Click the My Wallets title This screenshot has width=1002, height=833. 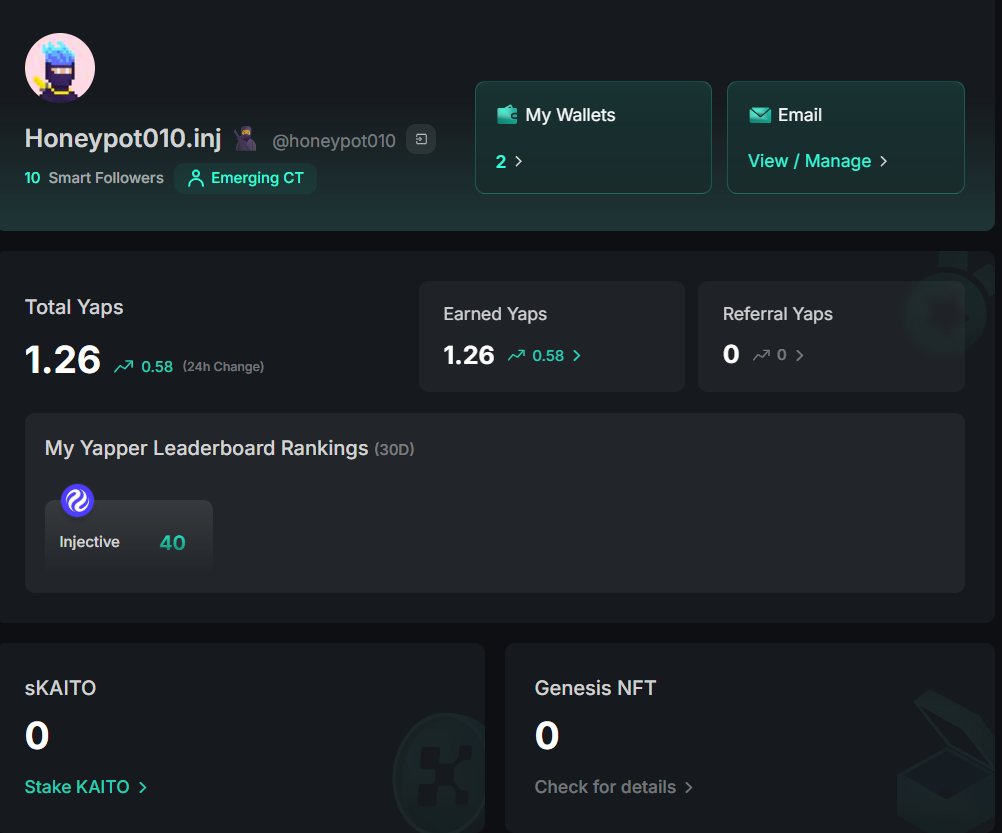point(570,115)
